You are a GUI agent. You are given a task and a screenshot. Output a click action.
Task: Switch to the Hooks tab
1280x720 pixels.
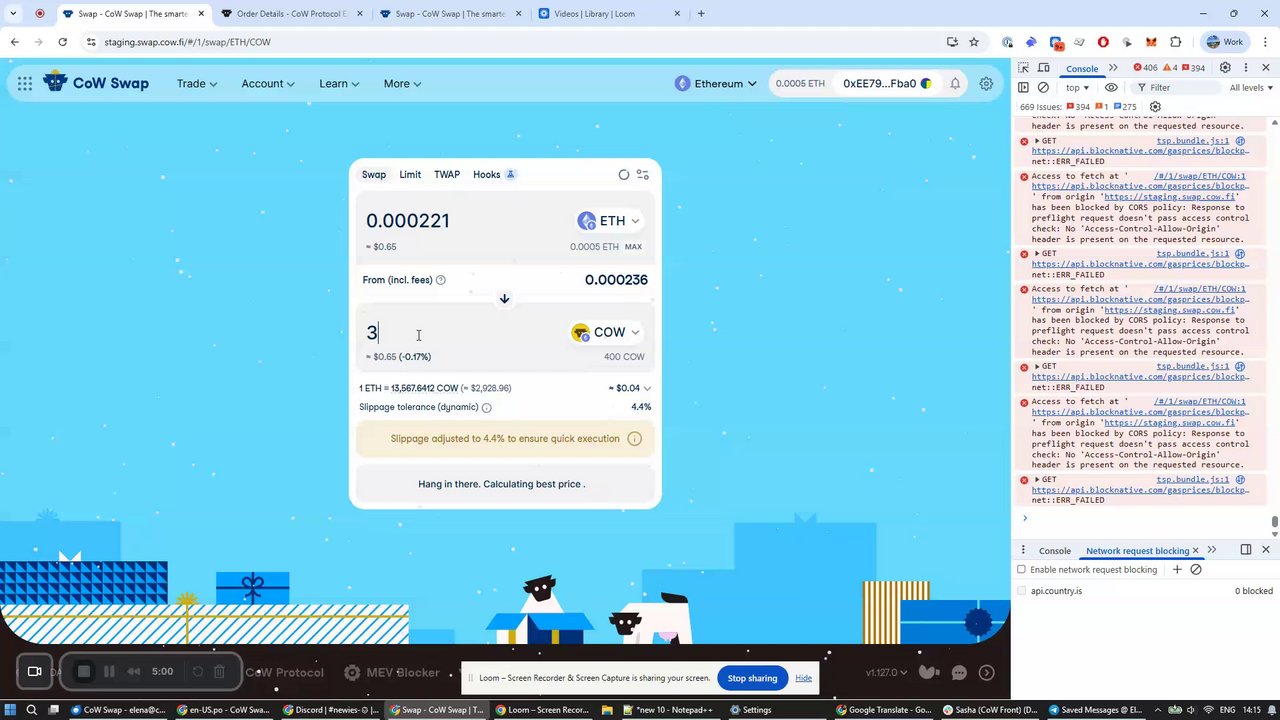point(493,175)
